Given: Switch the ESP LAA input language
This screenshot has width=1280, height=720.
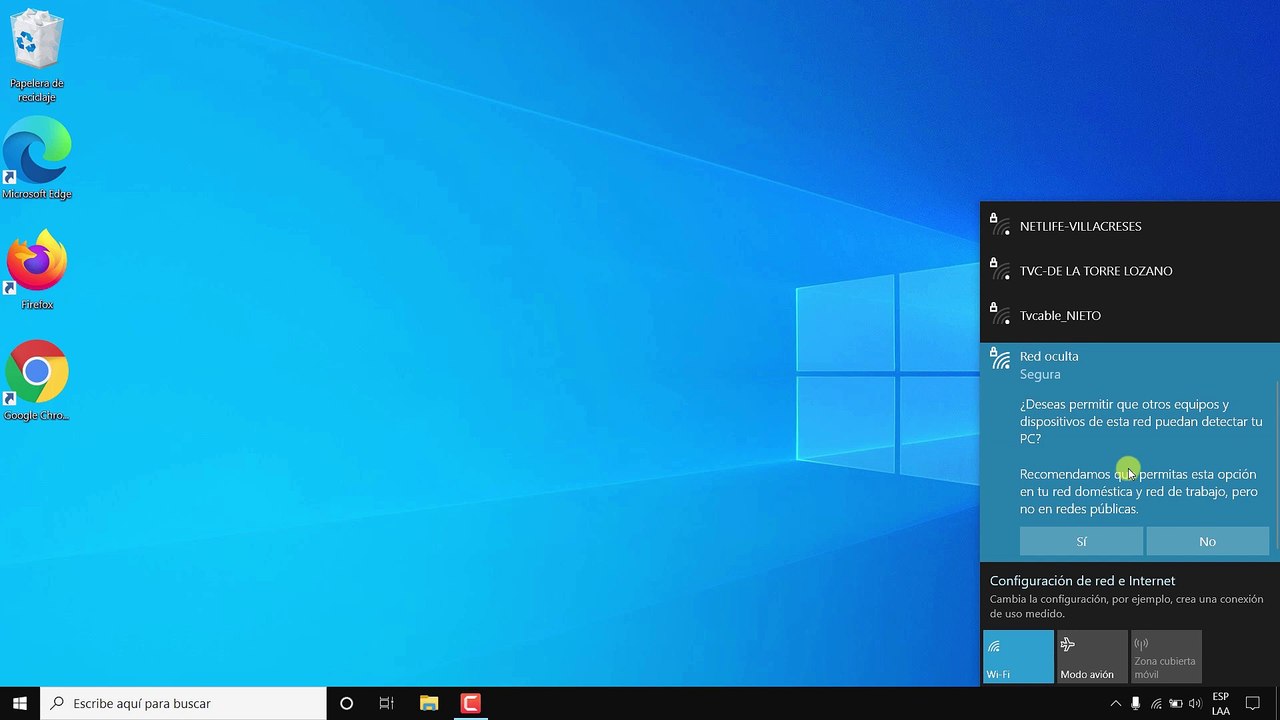Looking at the screenshot, I should coord(1221,704).
